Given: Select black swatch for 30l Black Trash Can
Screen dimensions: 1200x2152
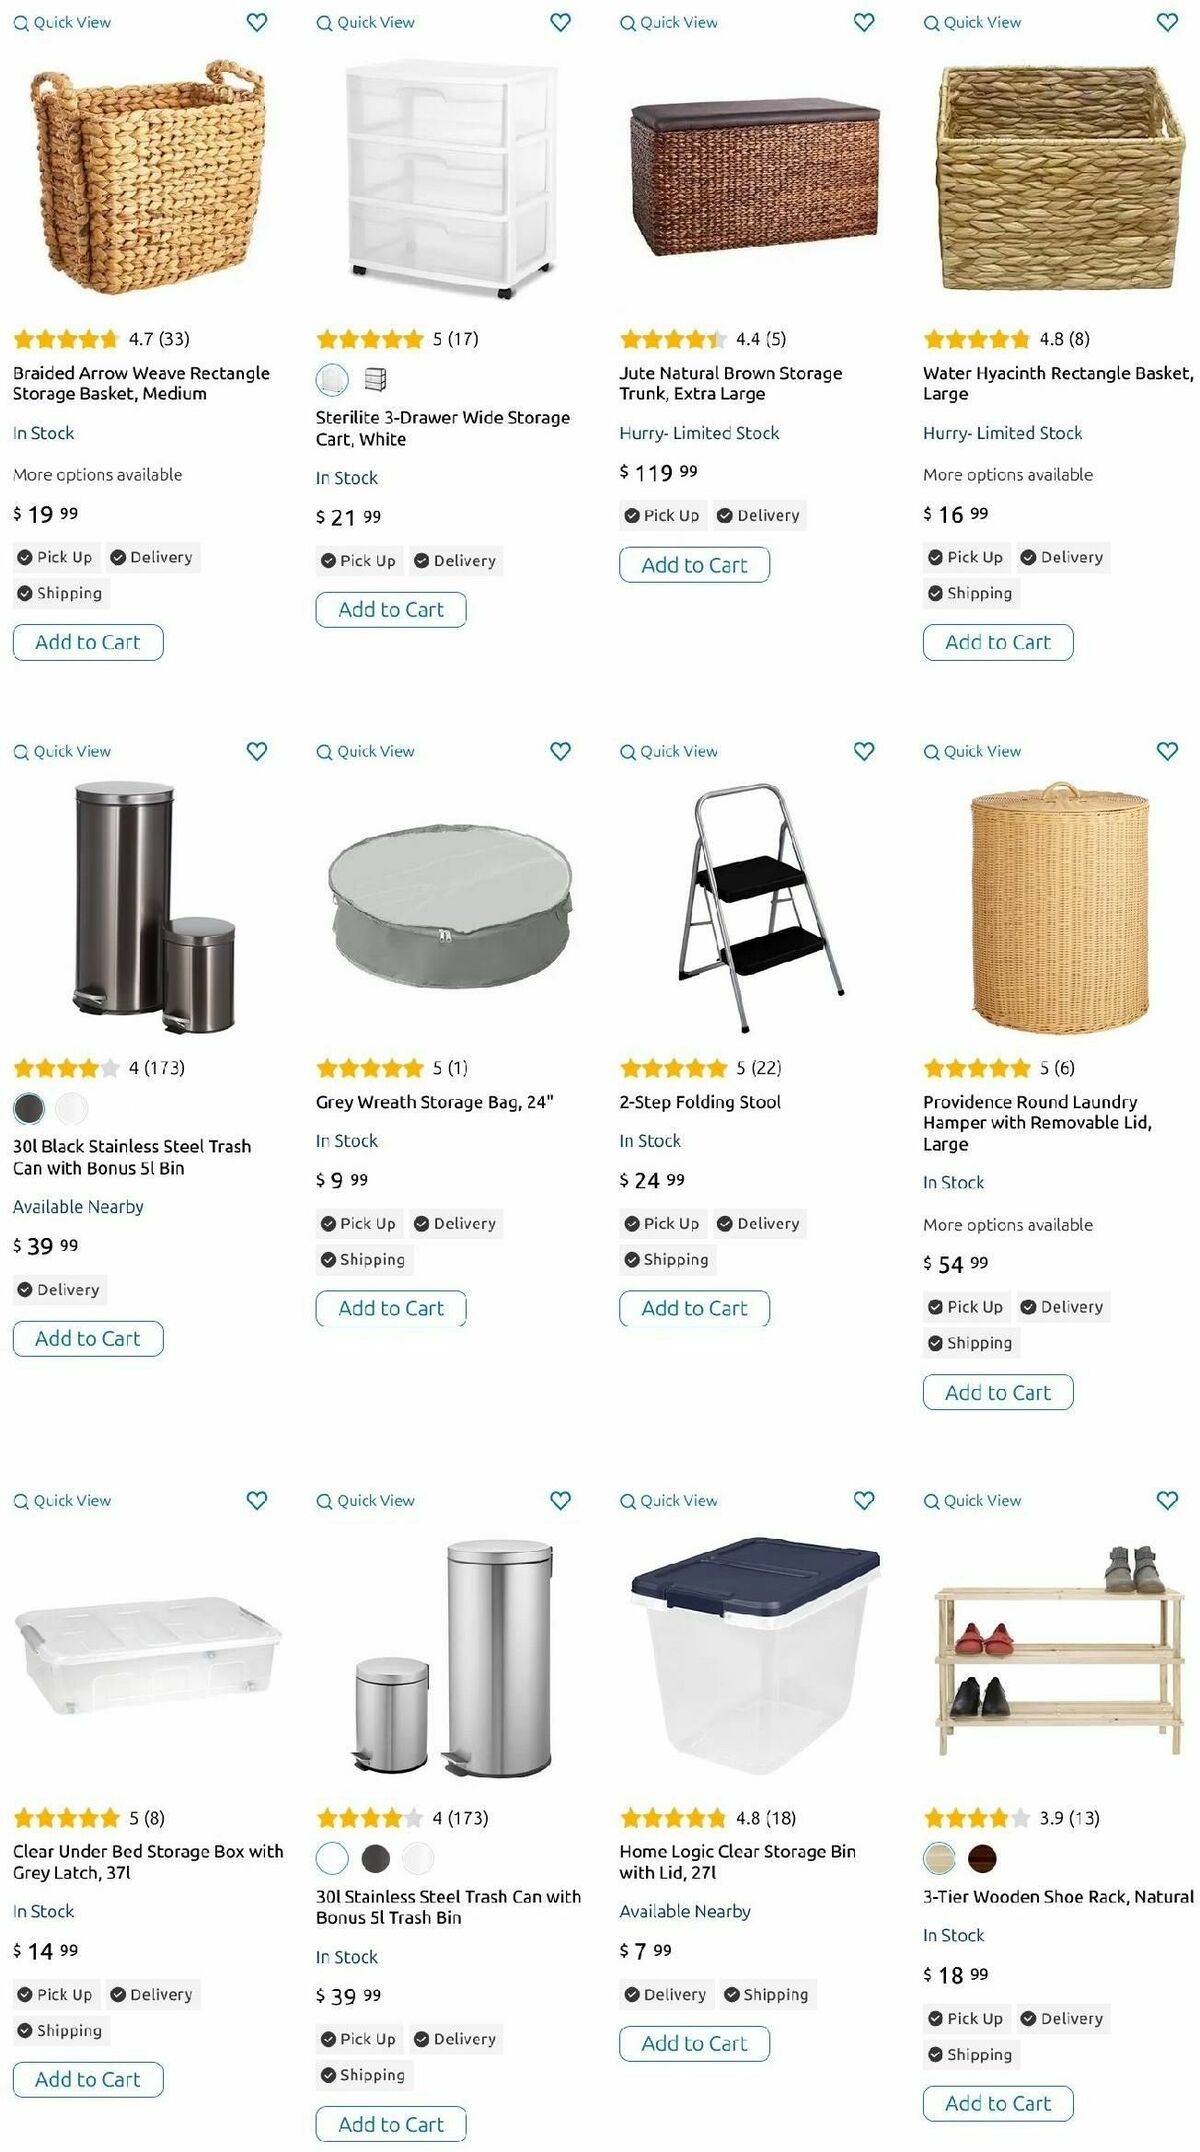Looking at the screenshot, I should [29, 1108].
